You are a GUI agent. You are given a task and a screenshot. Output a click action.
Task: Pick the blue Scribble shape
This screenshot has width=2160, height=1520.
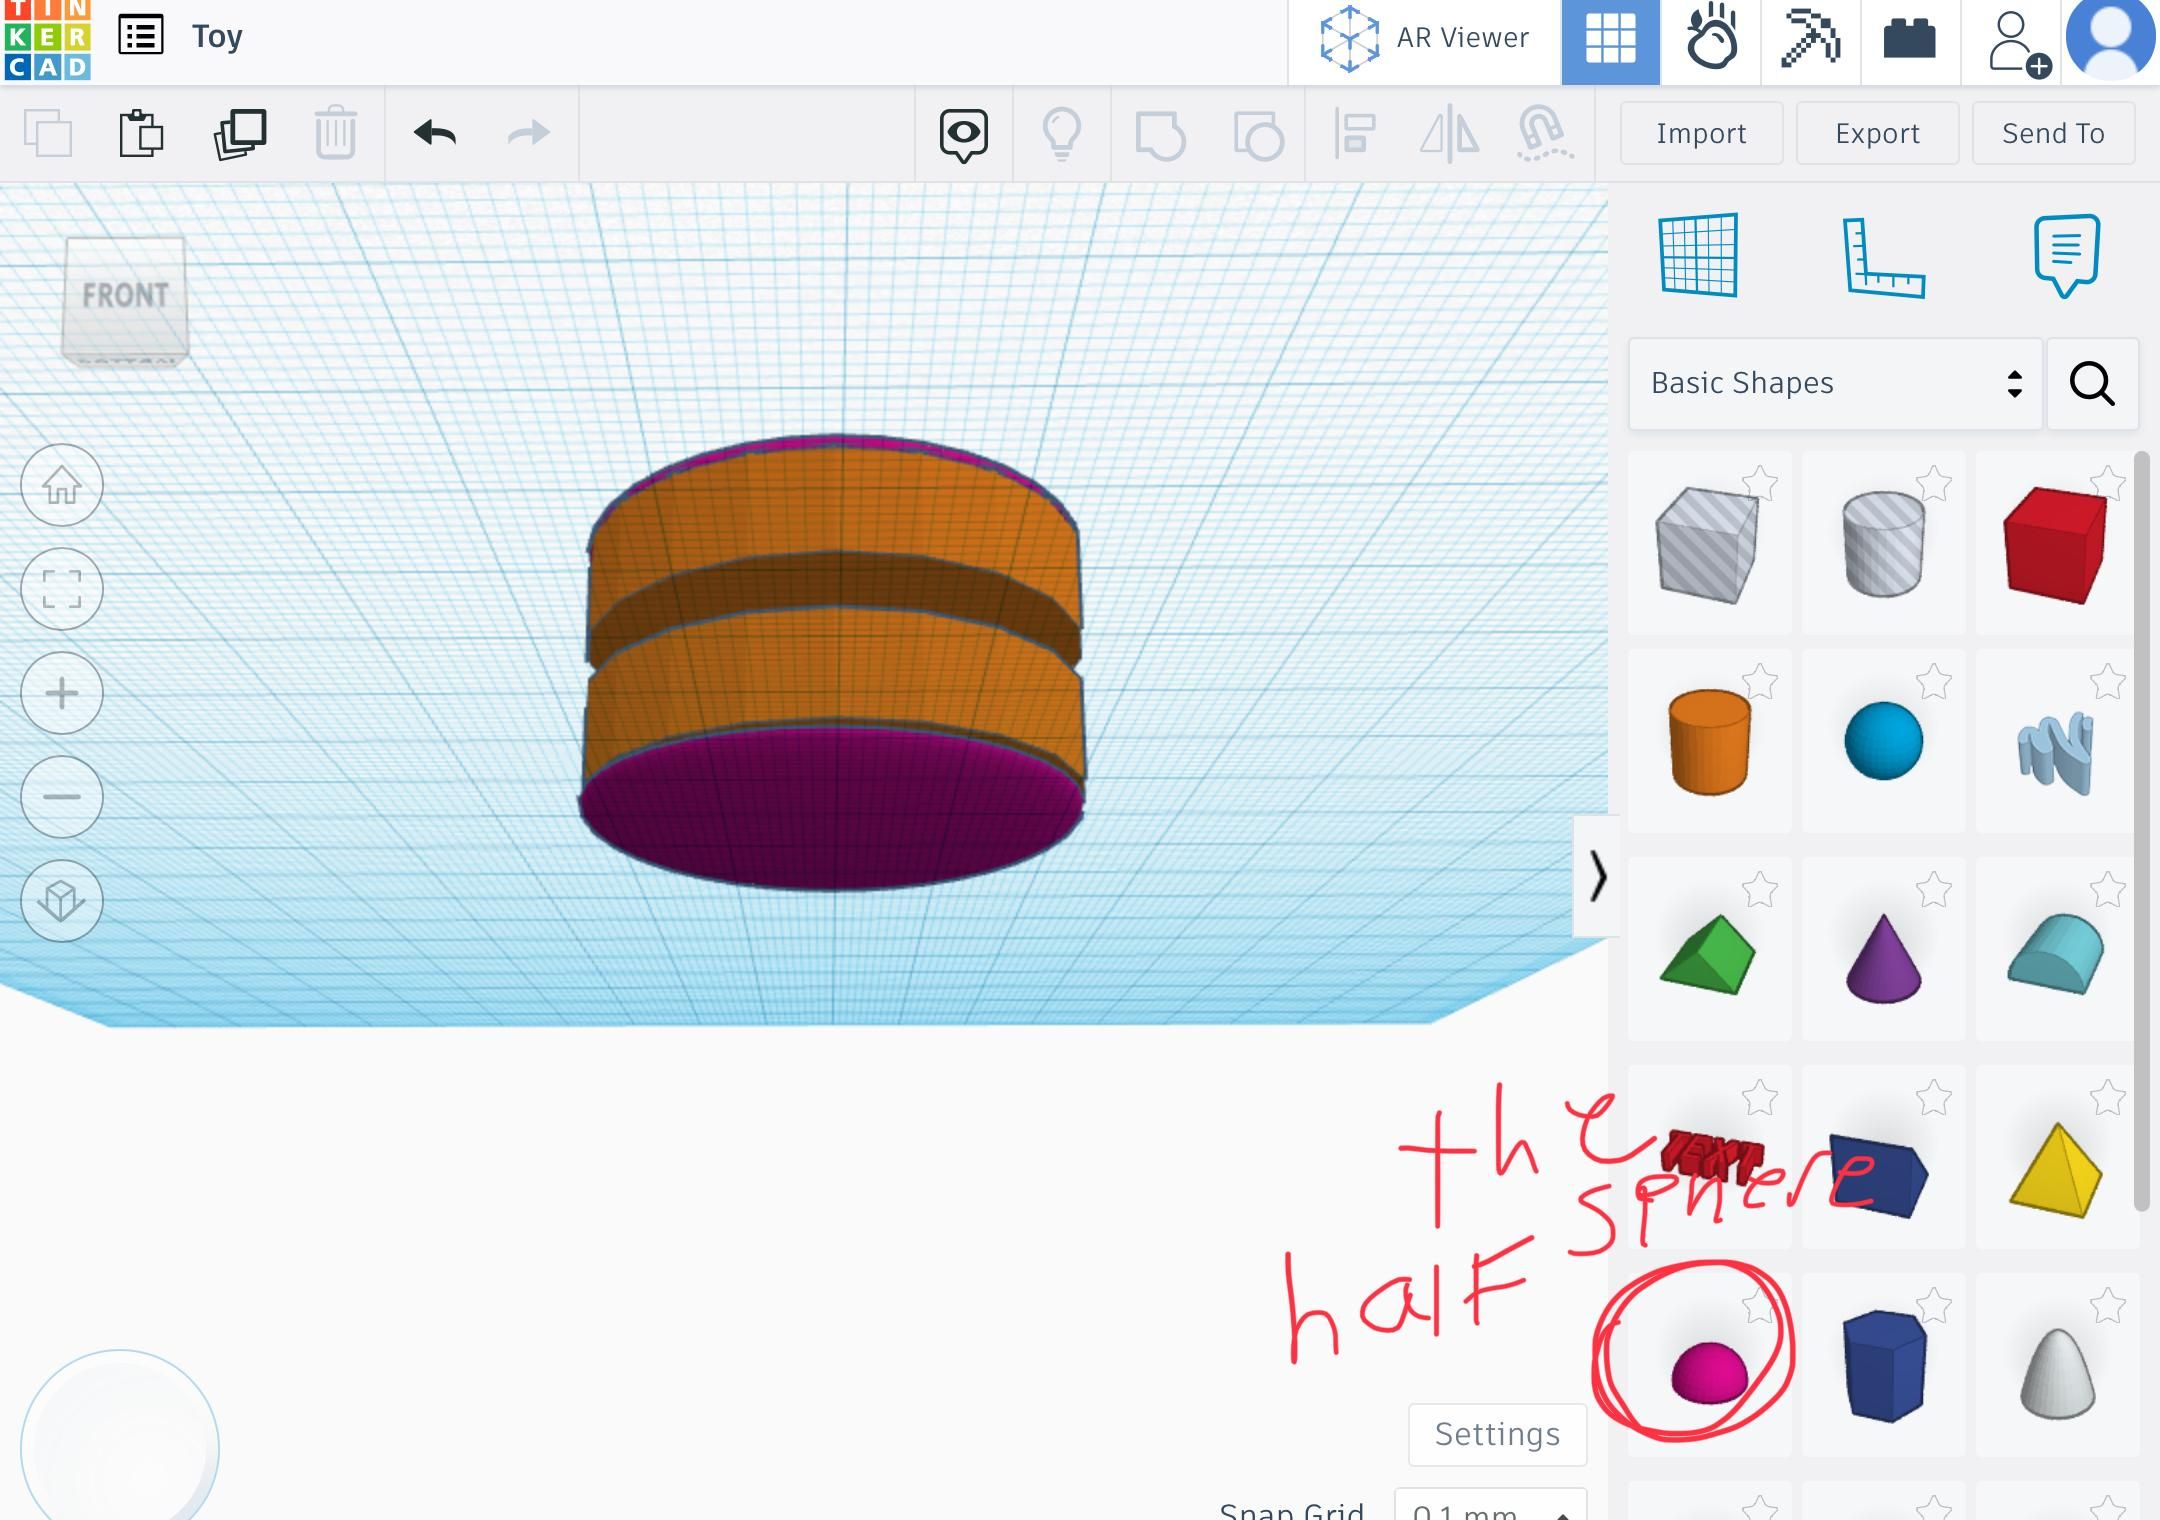click(2055, 752)
